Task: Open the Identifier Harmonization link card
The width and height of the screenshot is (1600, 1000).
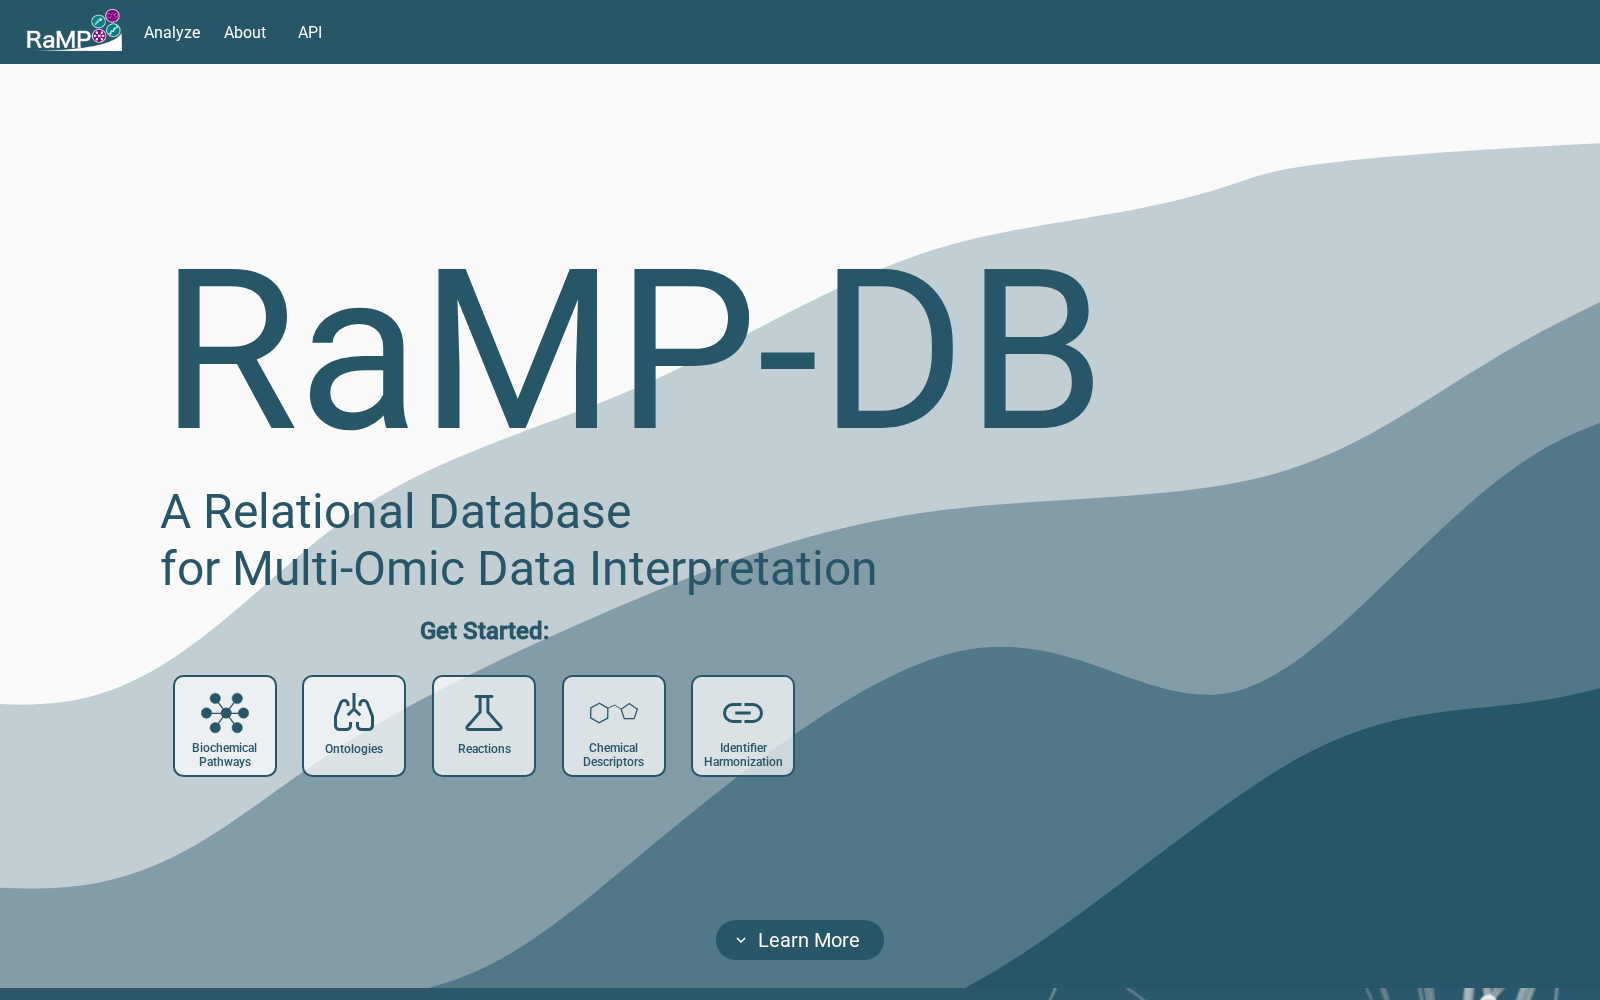Action: tap(743, 726)
